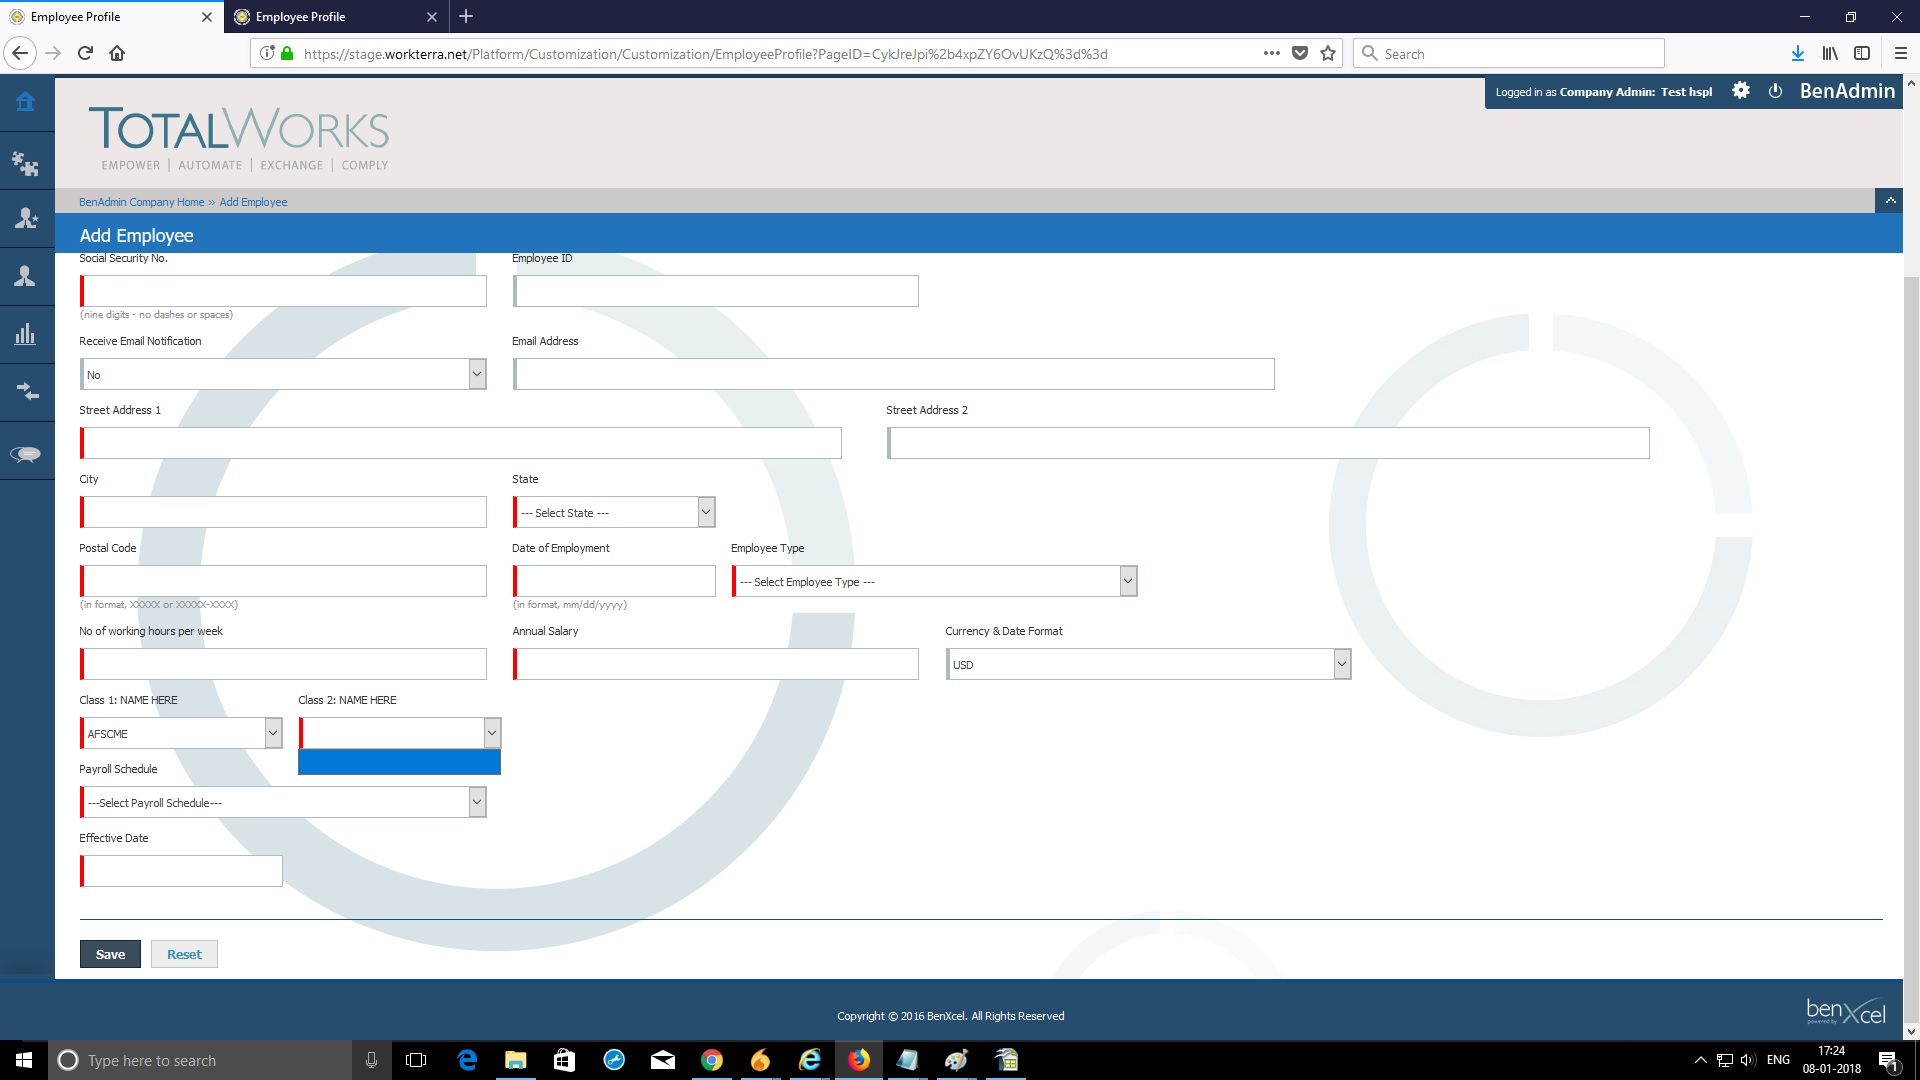Open the chat bubble sidebar icon
The width and height of the screenshot is (1920, 1080).
tap(26, 454)
